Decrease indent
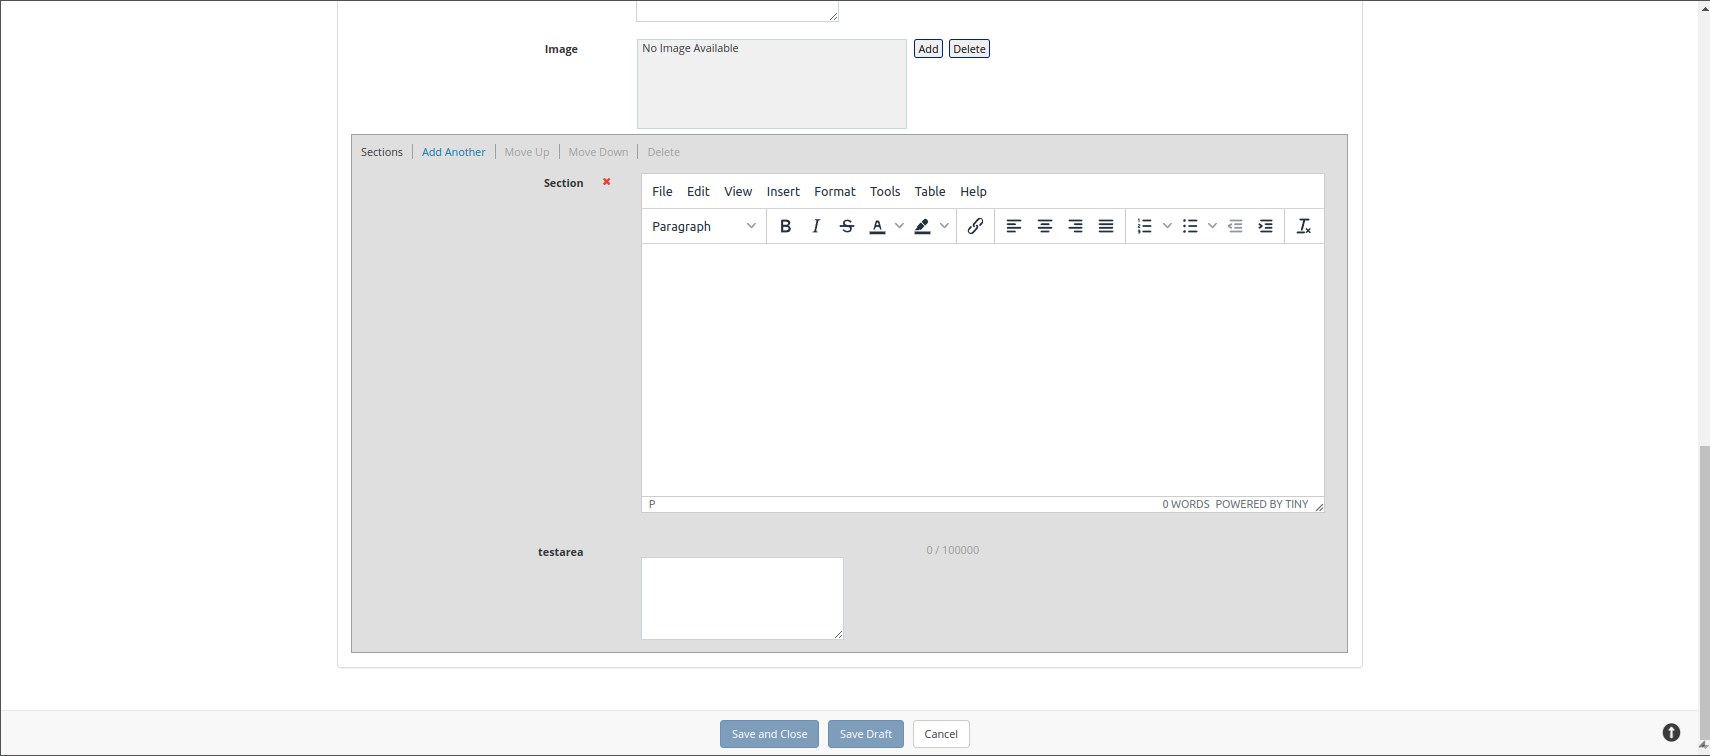This screenshot has height=756, width=1710. coord(1235,226)
